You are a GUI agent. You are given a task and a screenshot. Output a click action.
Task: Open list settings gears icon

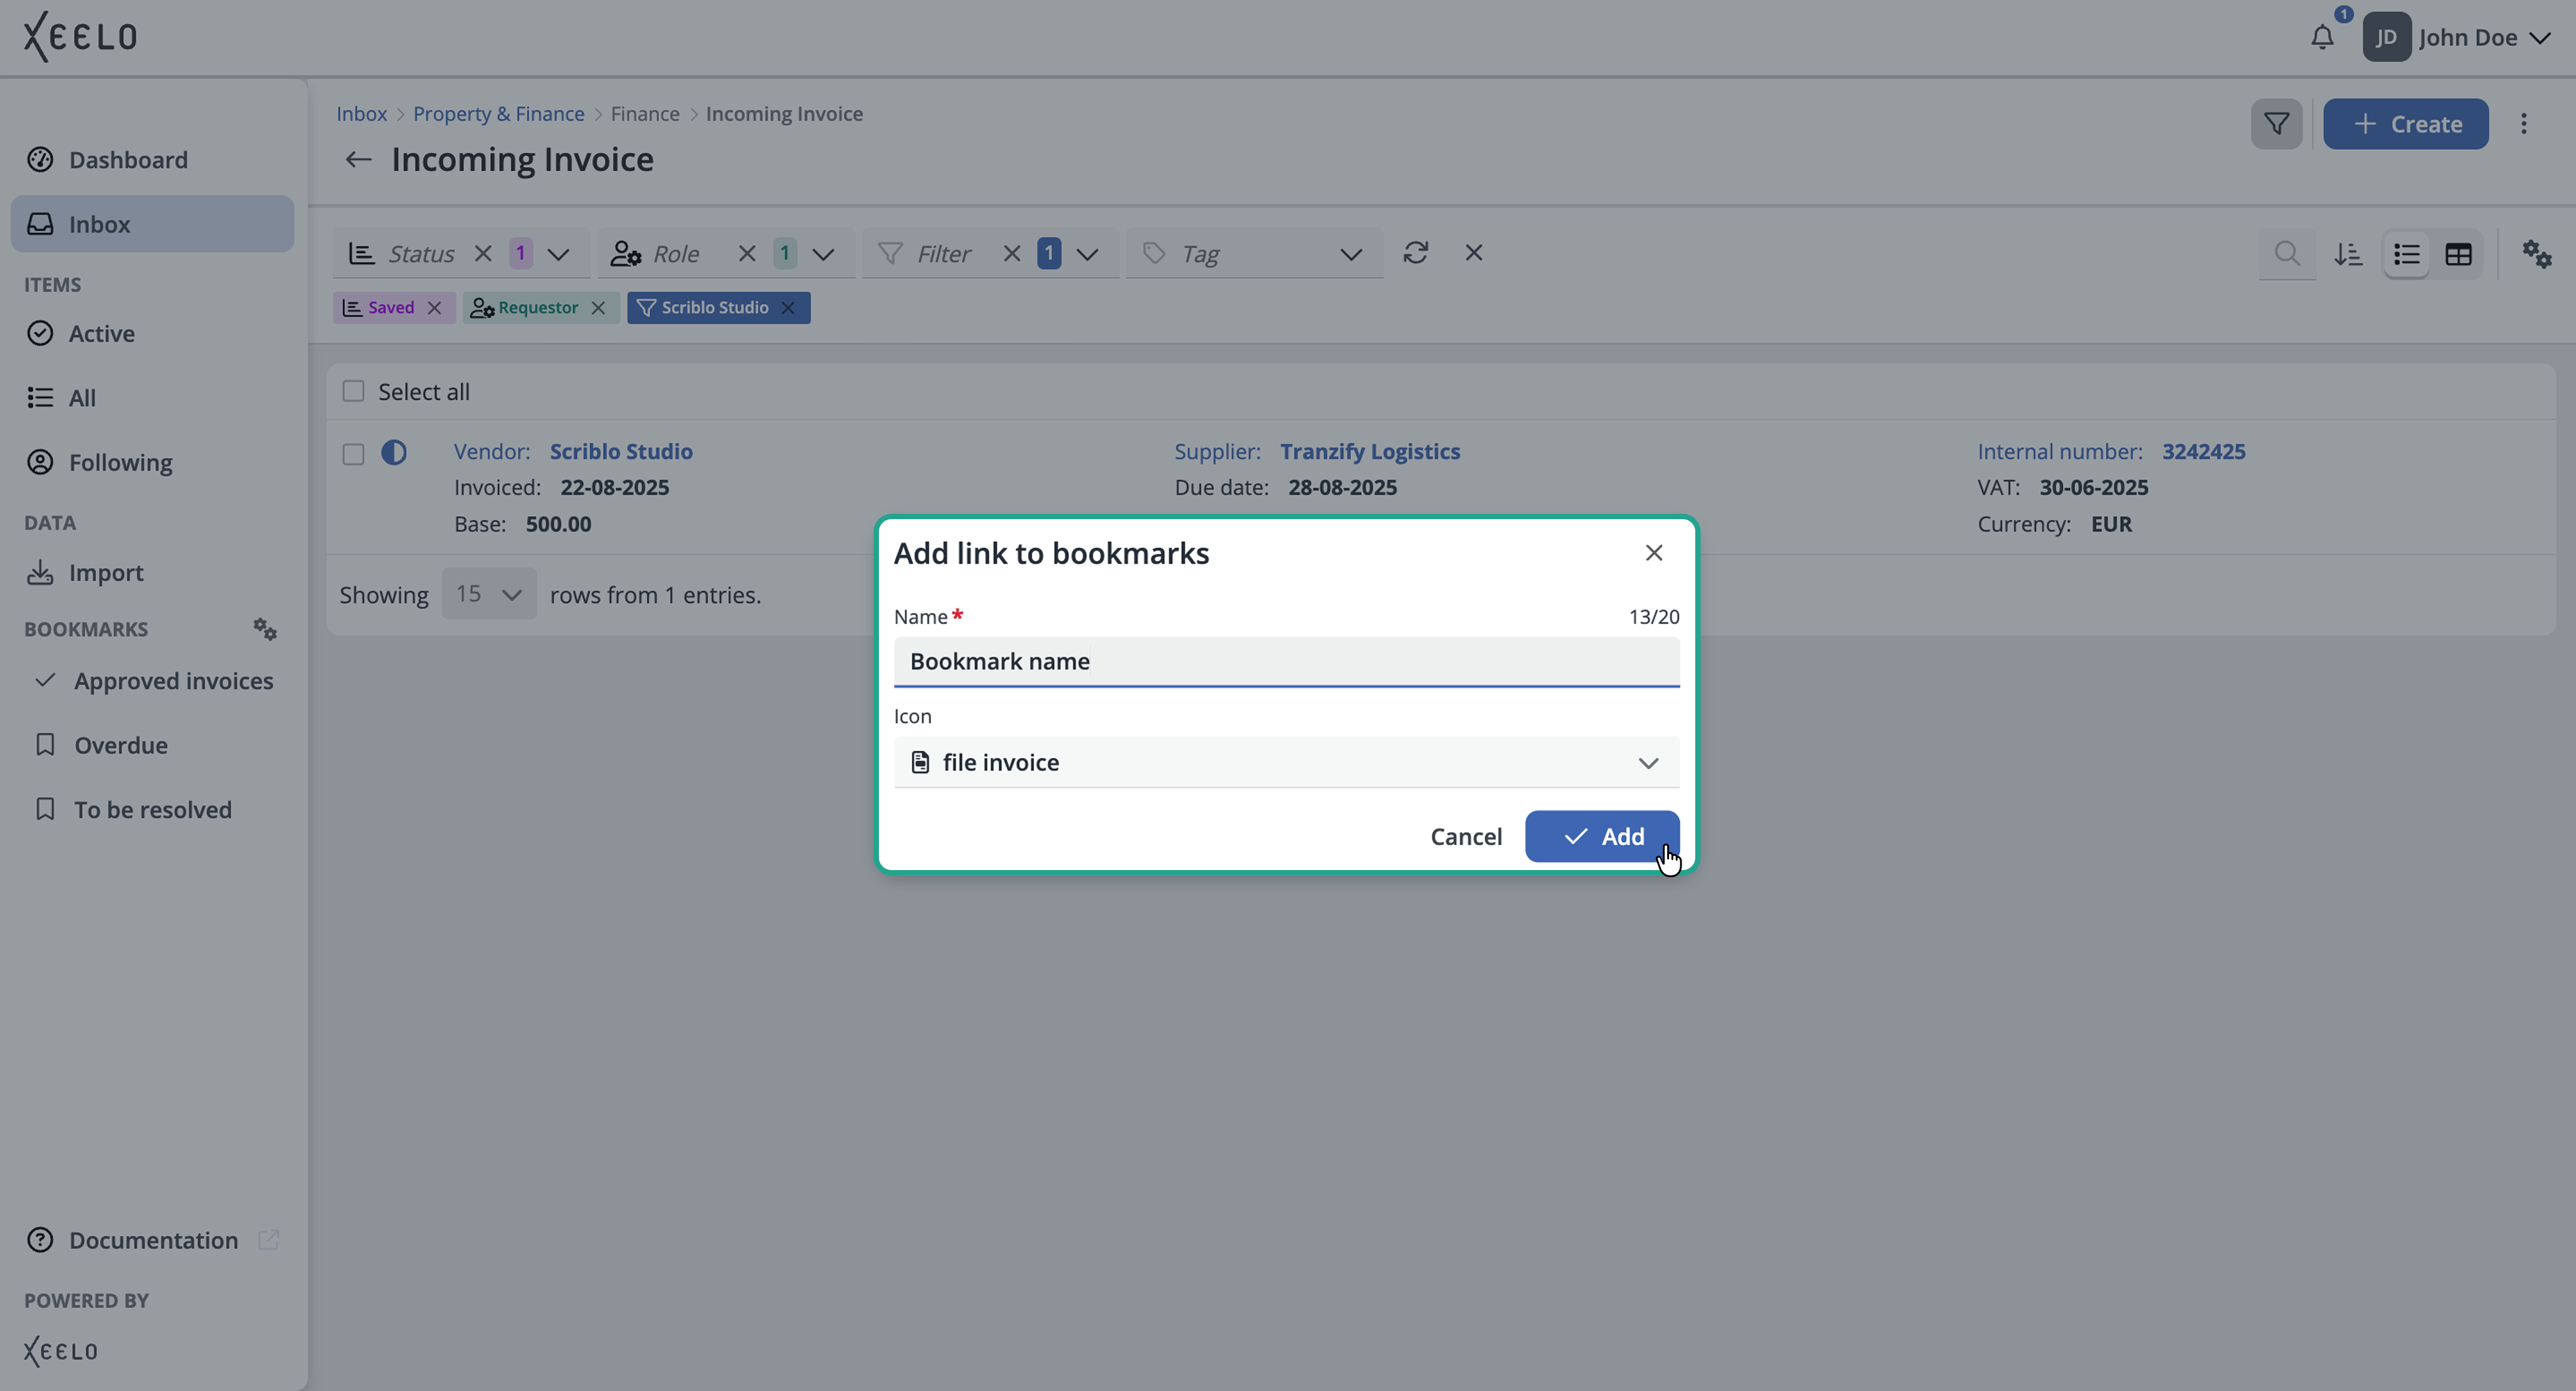2536,254
